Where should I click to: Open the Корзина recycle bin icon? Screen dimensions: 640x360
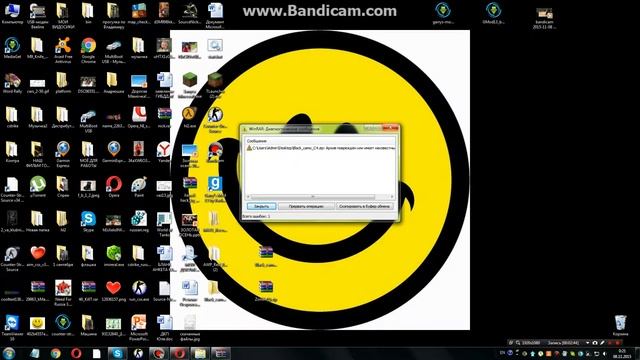[620, 325]
